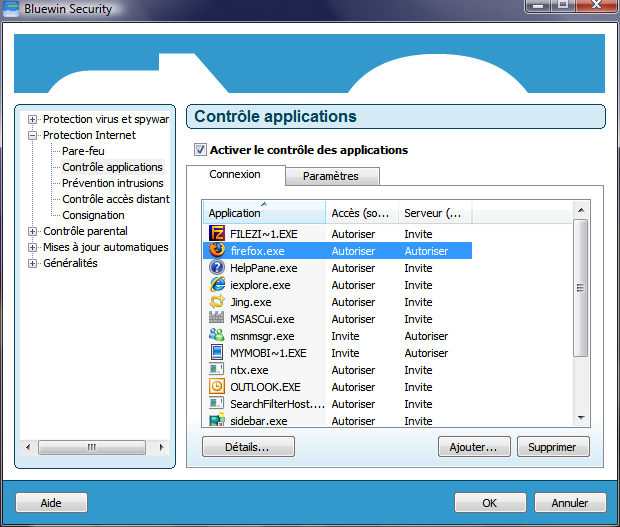The image size is (620, 527).
Task: Expand the Contrôle parental node
Action: point(32,231)
